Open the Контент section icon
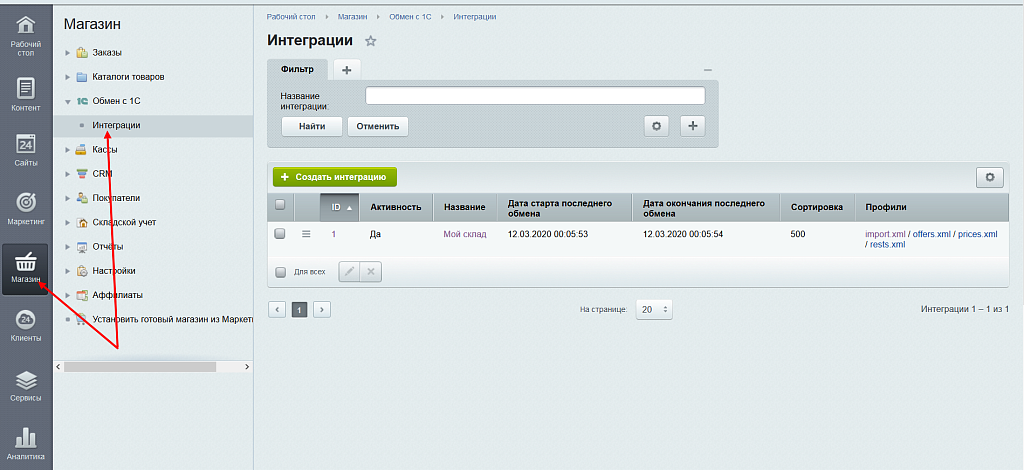This screenshot has height=470, width=1024. [x=26, y=94]
